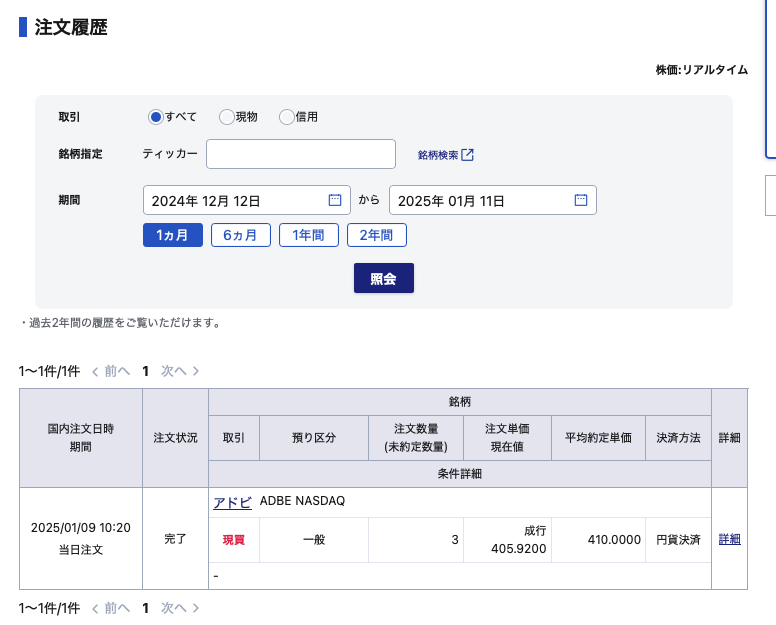Select the 信用 radio button
This screenshot has width=776, height=625.
coord(287,117)
